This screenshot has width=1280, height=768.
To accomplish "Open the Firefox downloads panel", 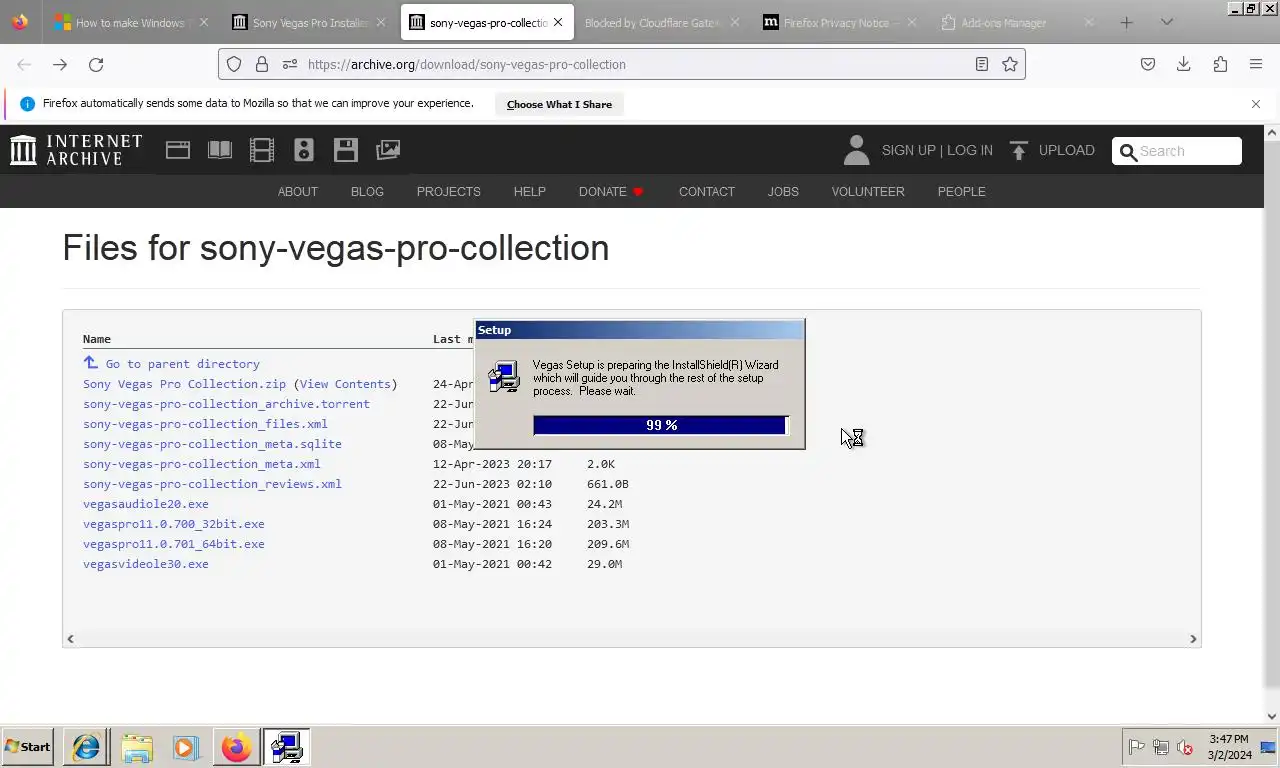I will coord(1184,64).
